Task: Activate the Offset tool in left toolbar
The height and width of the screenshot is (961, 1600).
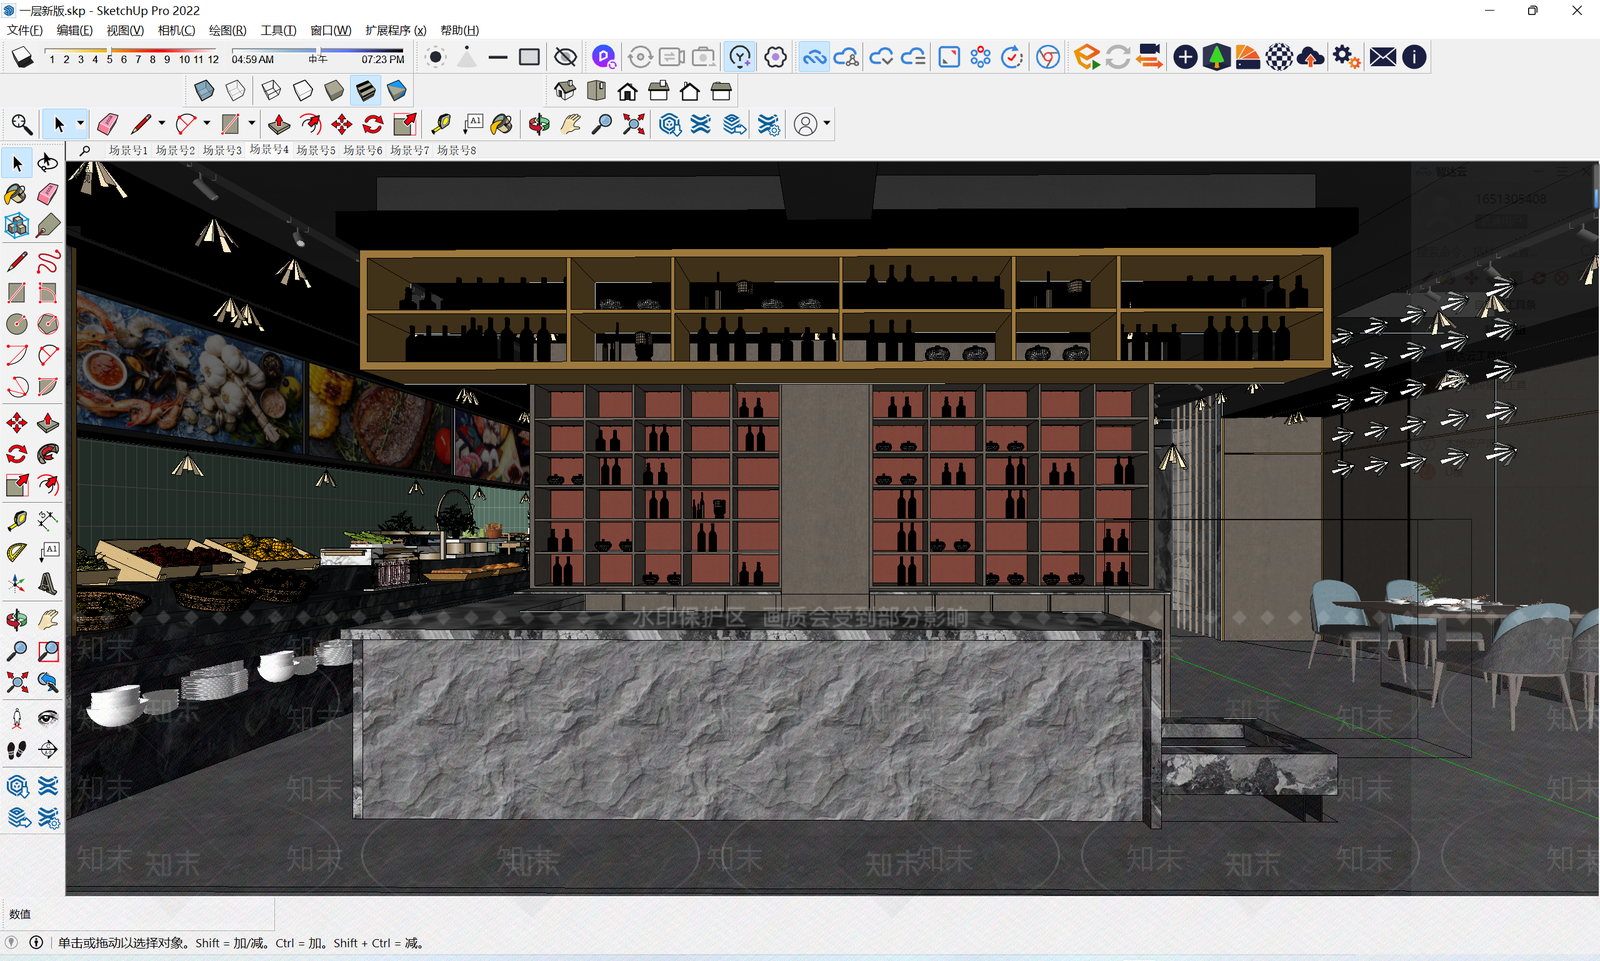Action: [48, 485]
